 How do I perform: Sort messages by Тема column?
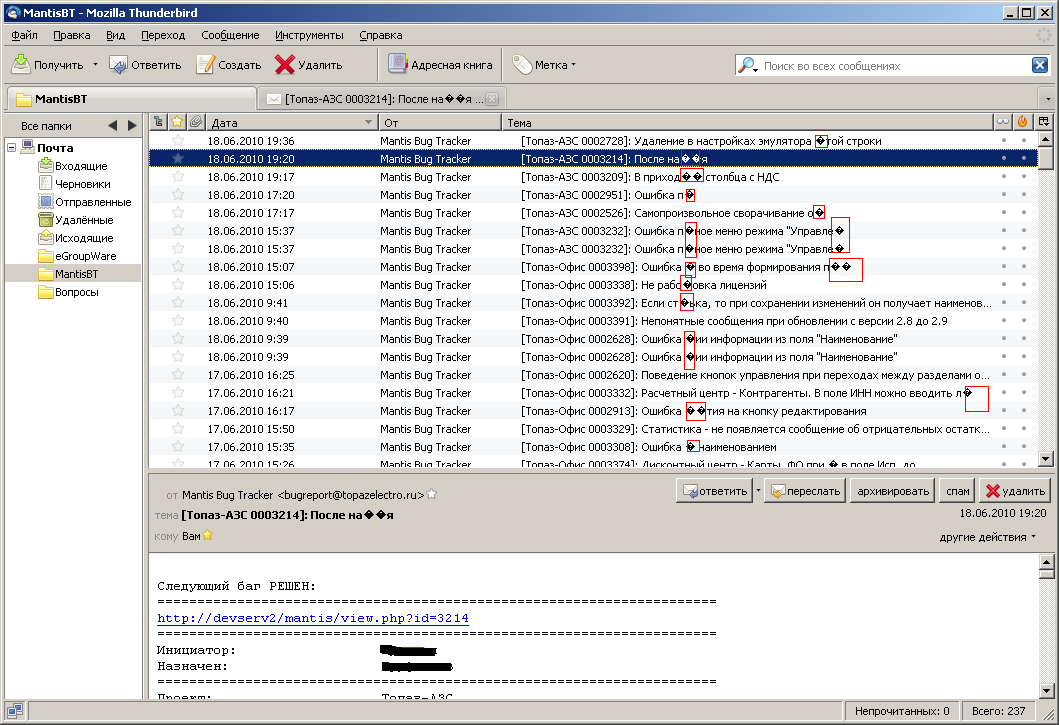click(747, 122)
